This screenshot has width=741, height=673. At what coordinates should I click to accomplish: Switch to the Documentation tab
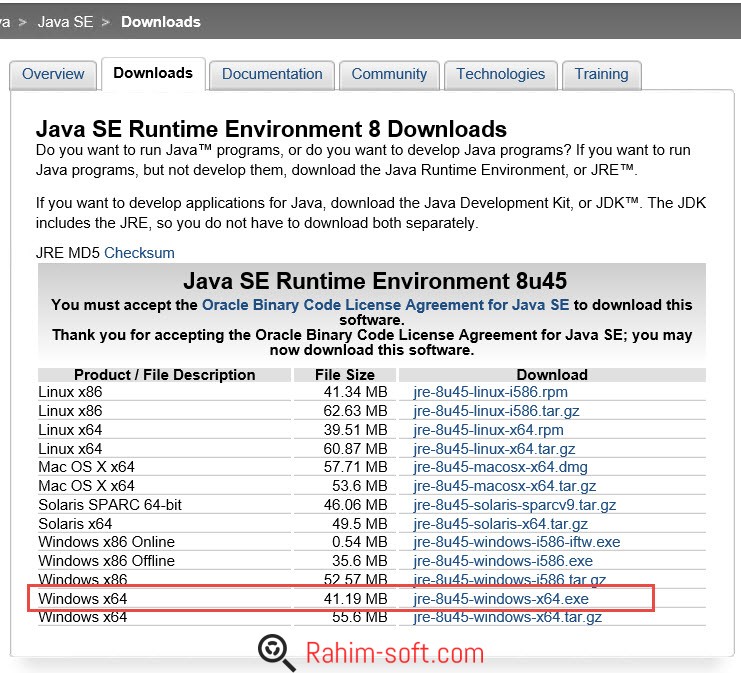tap(272, 74)
